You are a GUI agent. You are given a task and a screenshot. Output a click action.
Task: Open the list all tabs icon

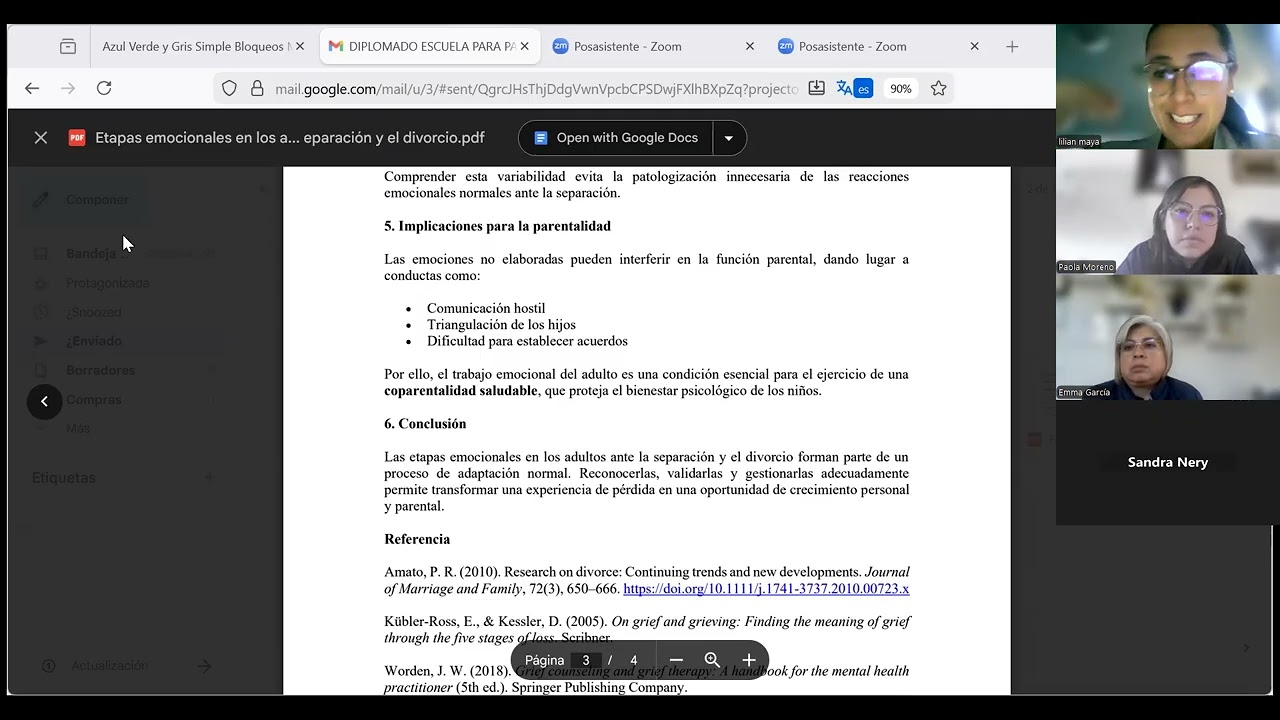click(67, 46)
